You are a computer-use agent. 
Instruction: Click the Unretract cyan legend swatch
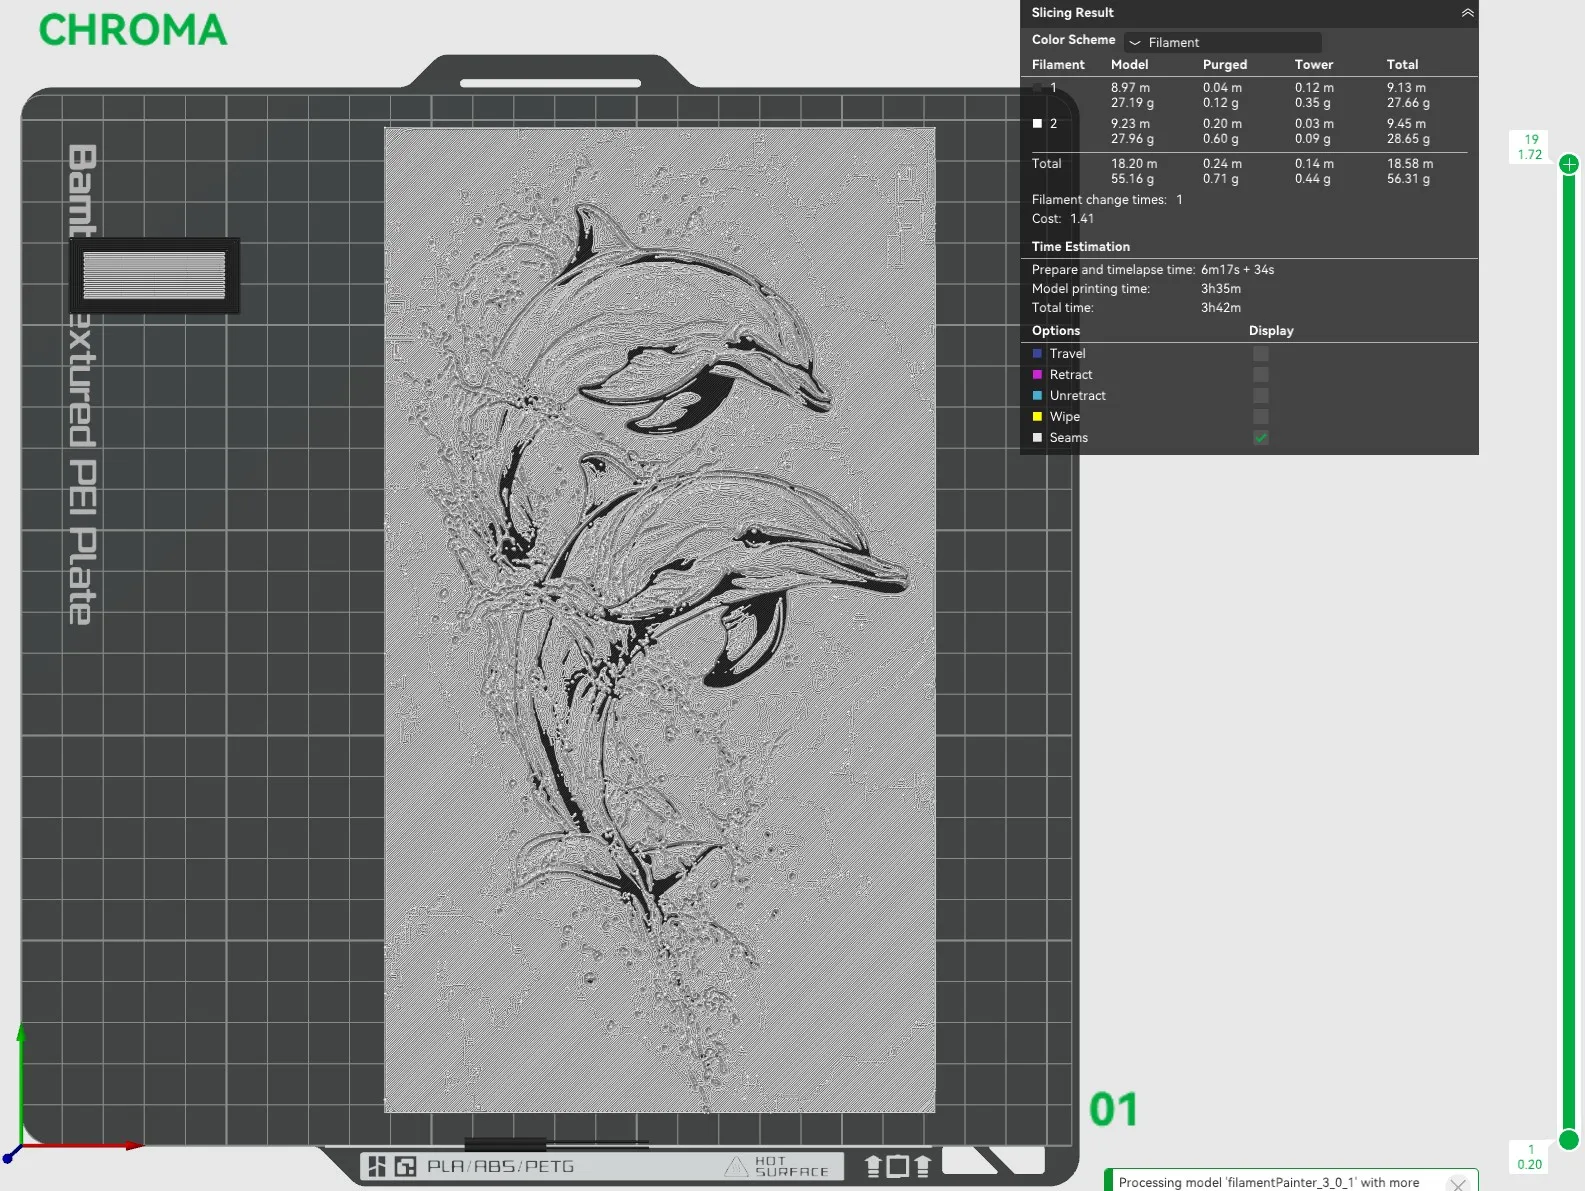(1037, 396)
